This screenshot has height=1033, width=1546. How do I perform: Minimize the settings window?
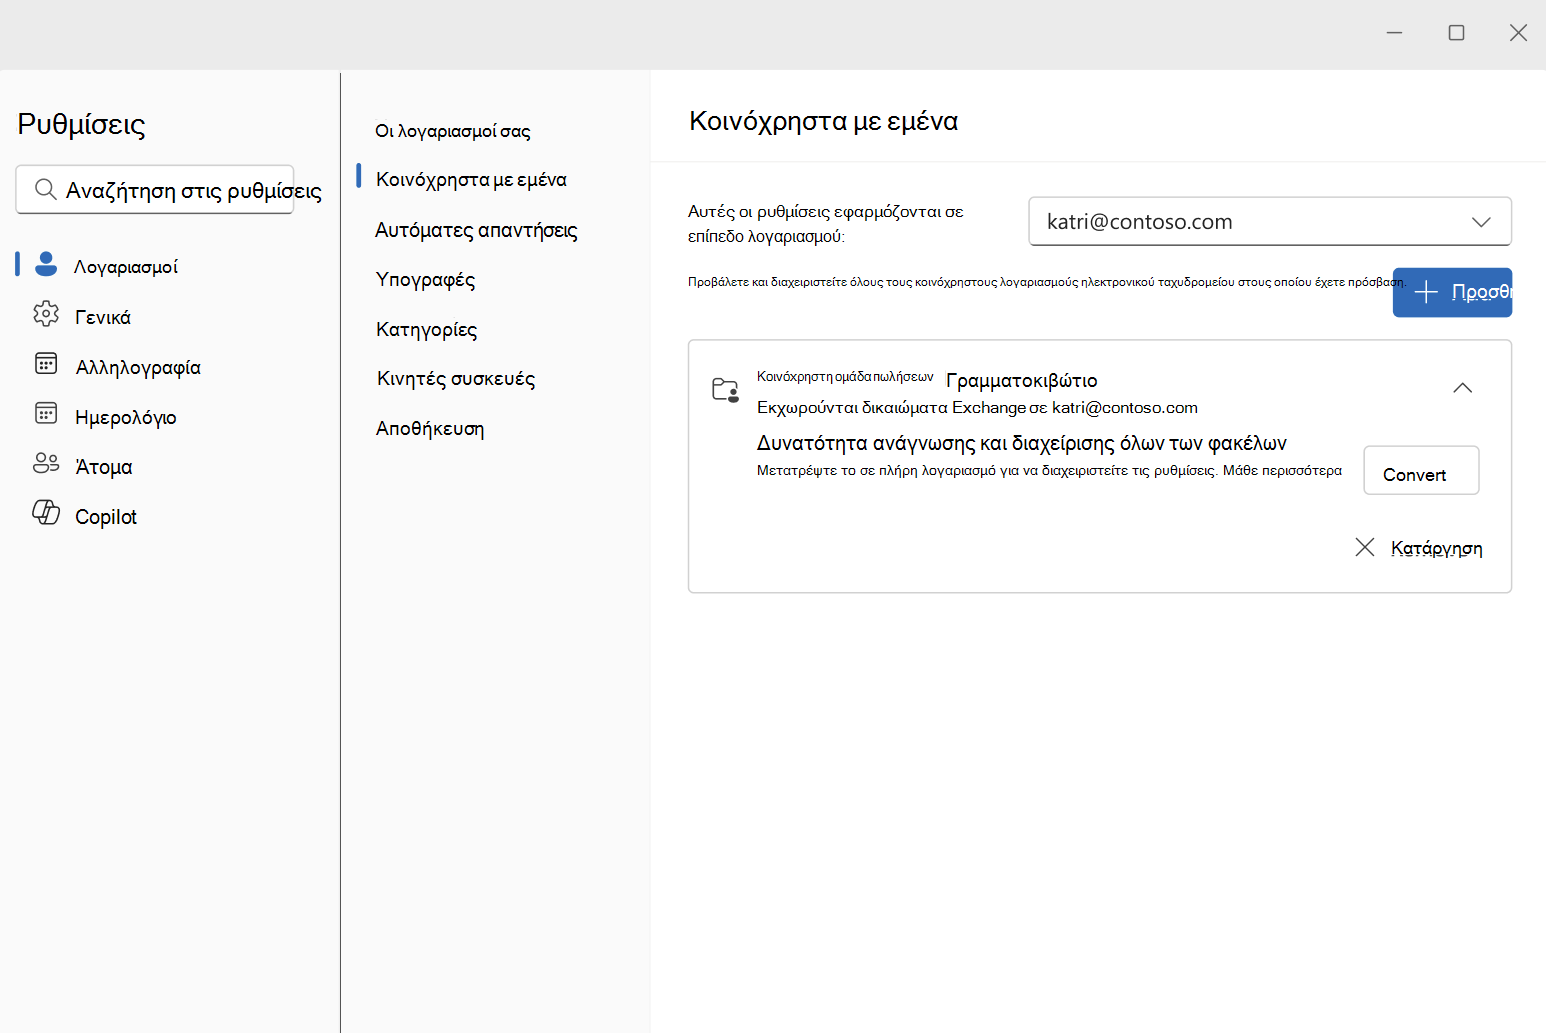pos(1394,33)
